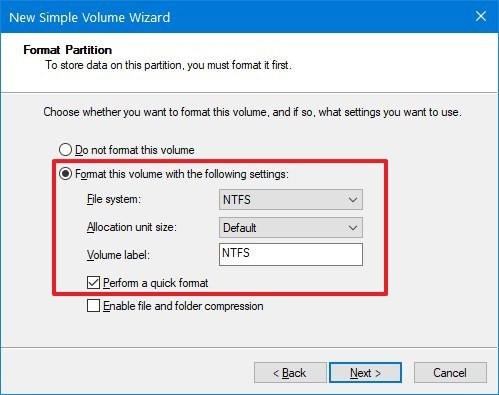Click the chevron arrow on File system dropdown
The image size is (499, 395).
[353, 200]
